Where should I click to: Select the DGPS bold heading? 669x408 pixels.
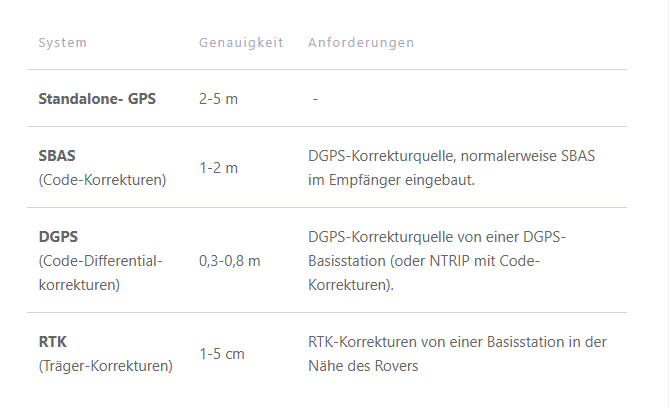point(58,237)
